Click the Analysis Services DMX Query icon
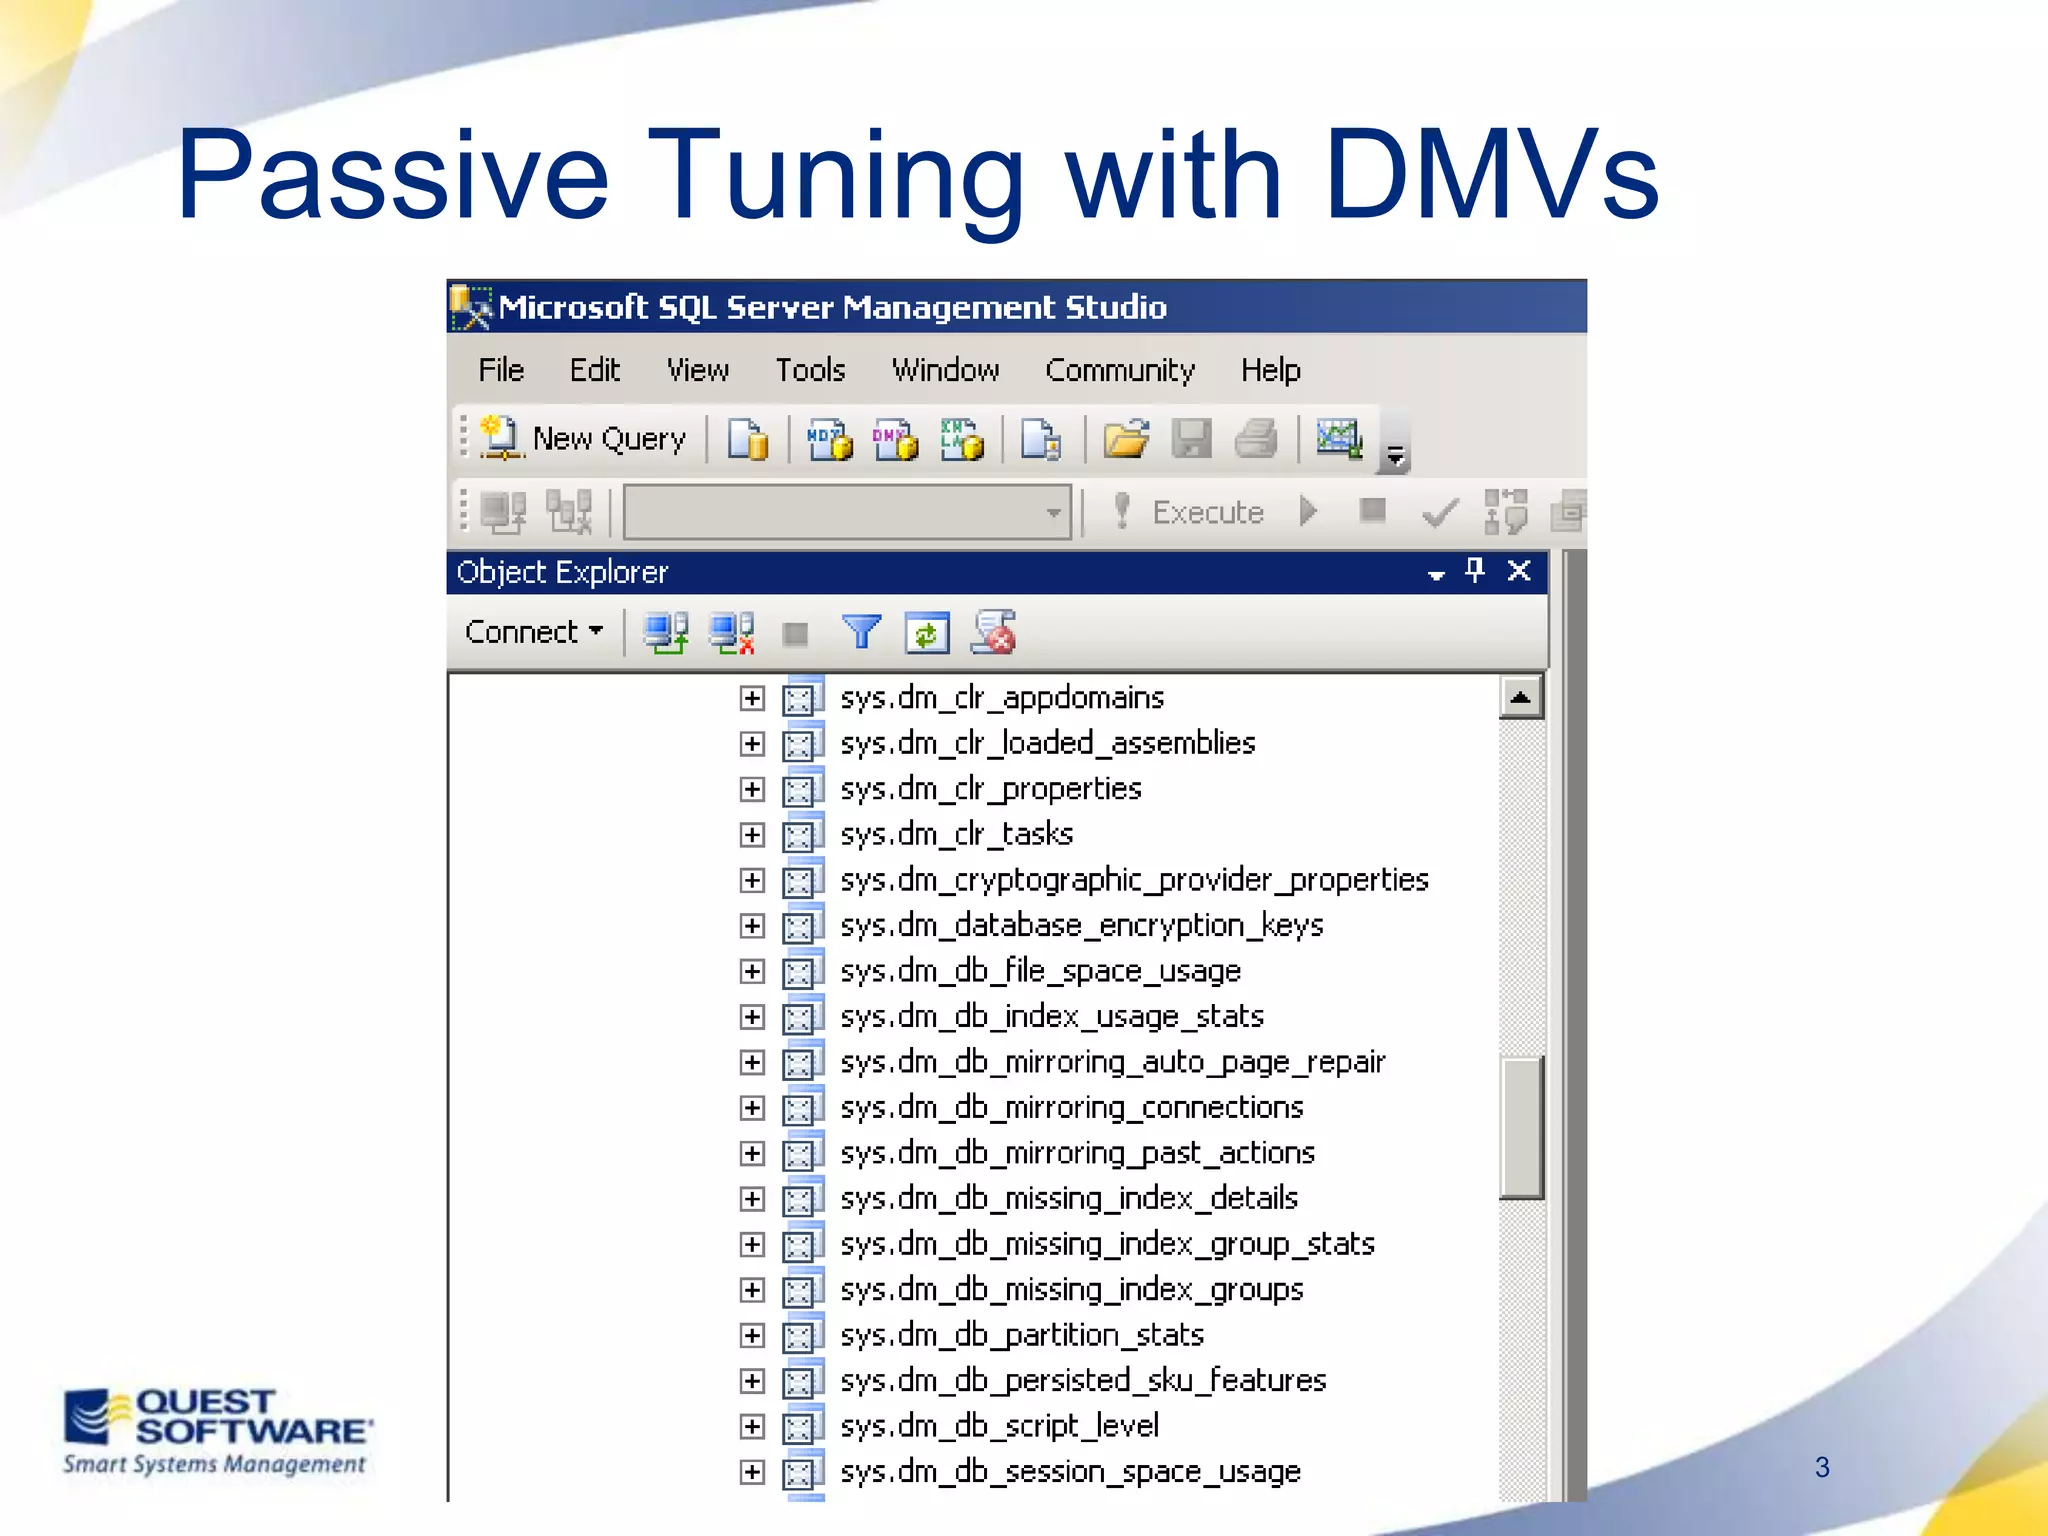Image resolution: width=2048 pixels, height=1536 pixels. click(895, 439)
